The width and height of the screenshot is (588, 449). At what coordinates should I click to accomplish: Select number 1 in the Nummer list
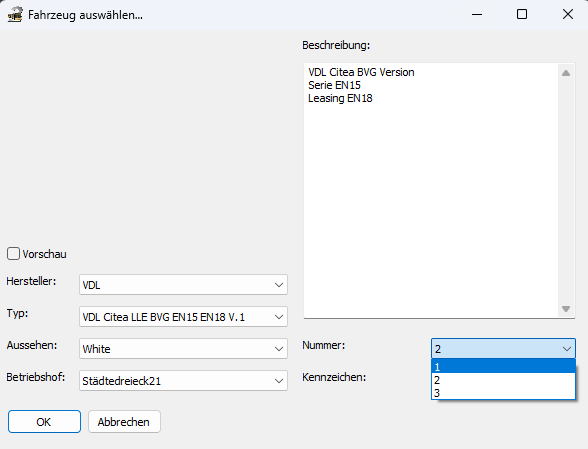point(503,366)
